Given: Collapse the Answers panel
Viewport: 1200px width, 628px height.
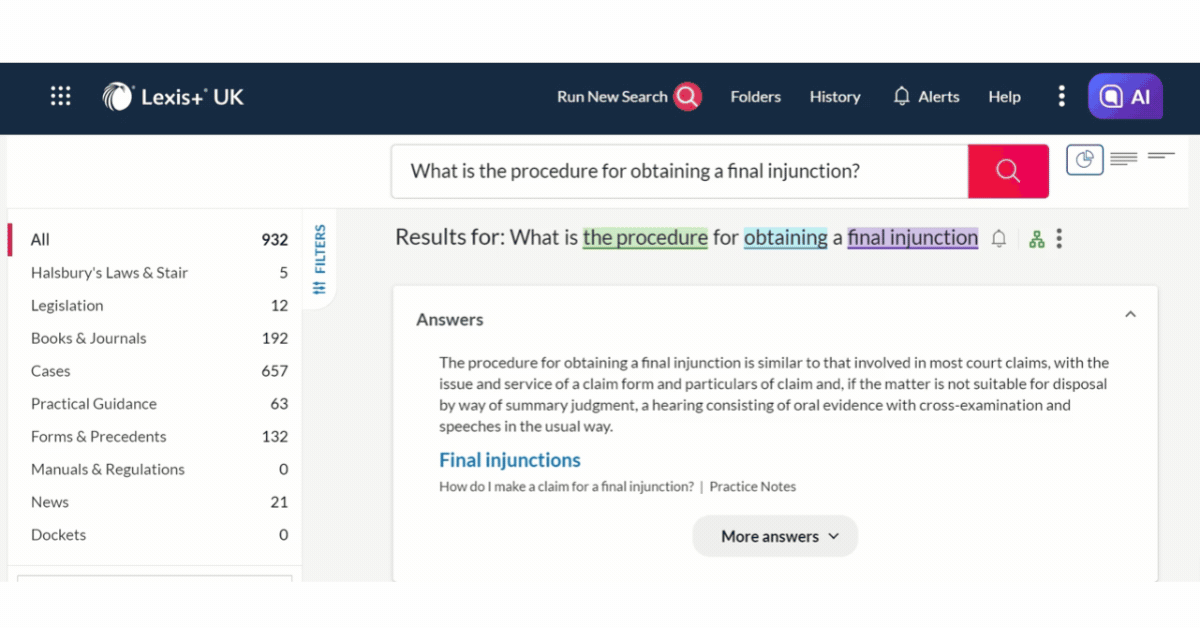Looking at the screenshot, I should (1130, 315).
